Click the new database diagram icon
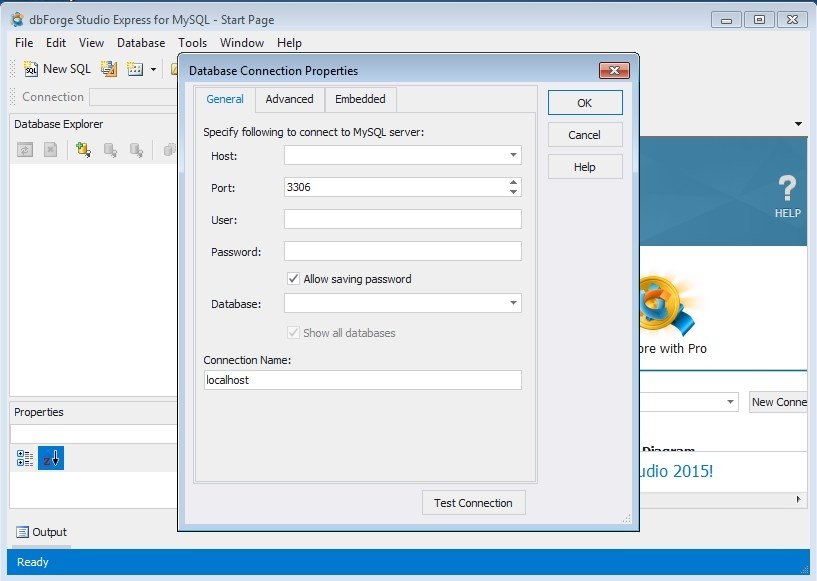Image resolution: width=817 pixels, height=581 pixels. tap(135, 69)
